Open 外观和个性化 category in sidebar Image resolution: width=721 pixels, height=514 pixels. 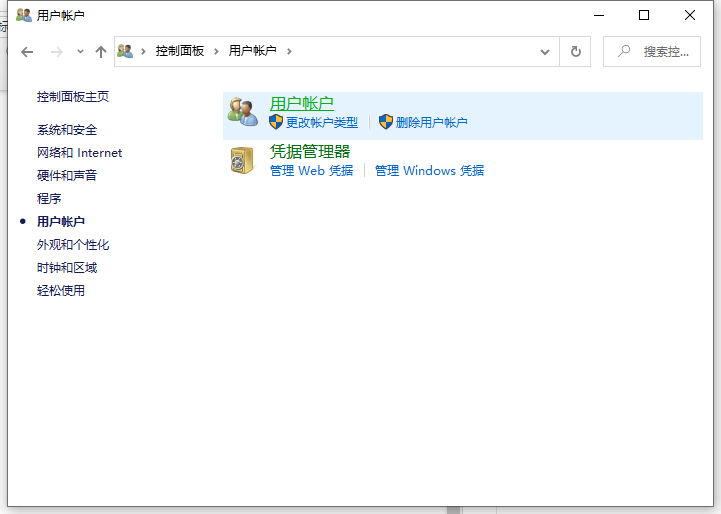[x=73, y=245]
